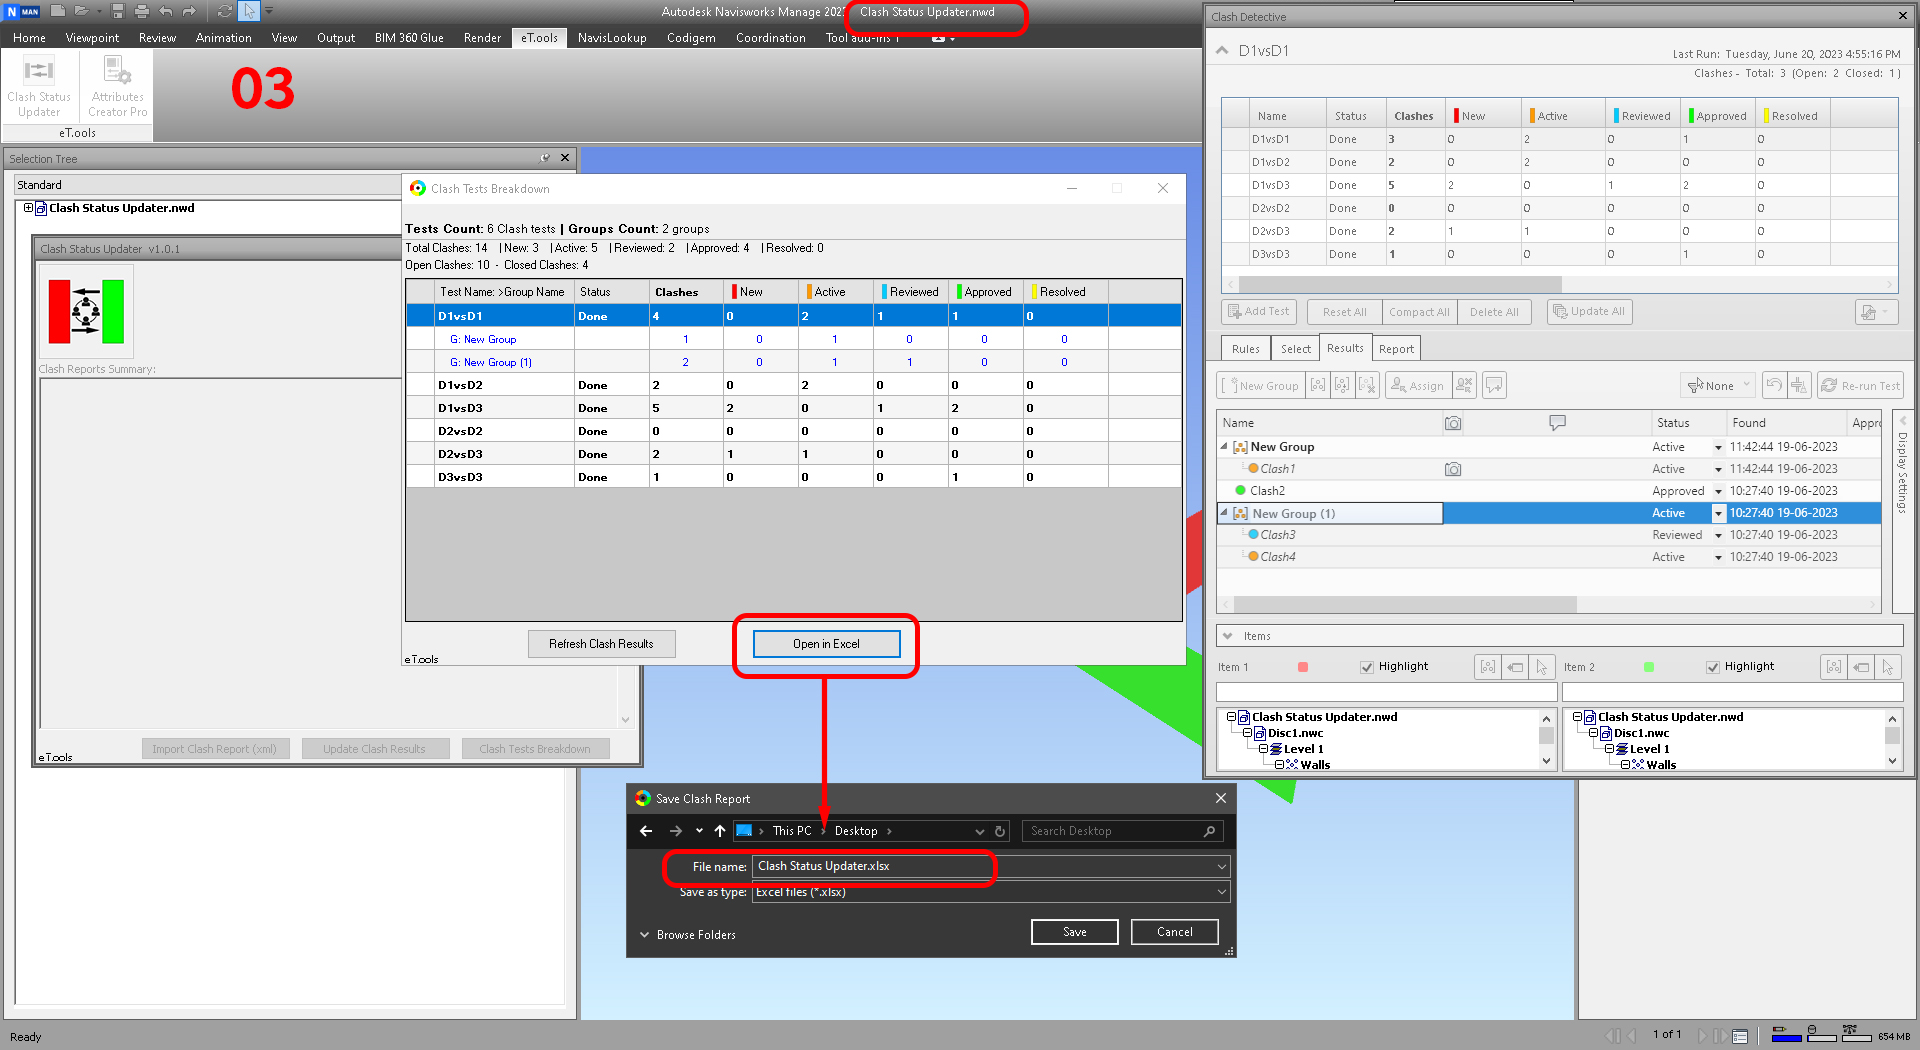
Task: Select the D1vsD3 row in Clash Tests Breakdown
Action: (793, 408)
